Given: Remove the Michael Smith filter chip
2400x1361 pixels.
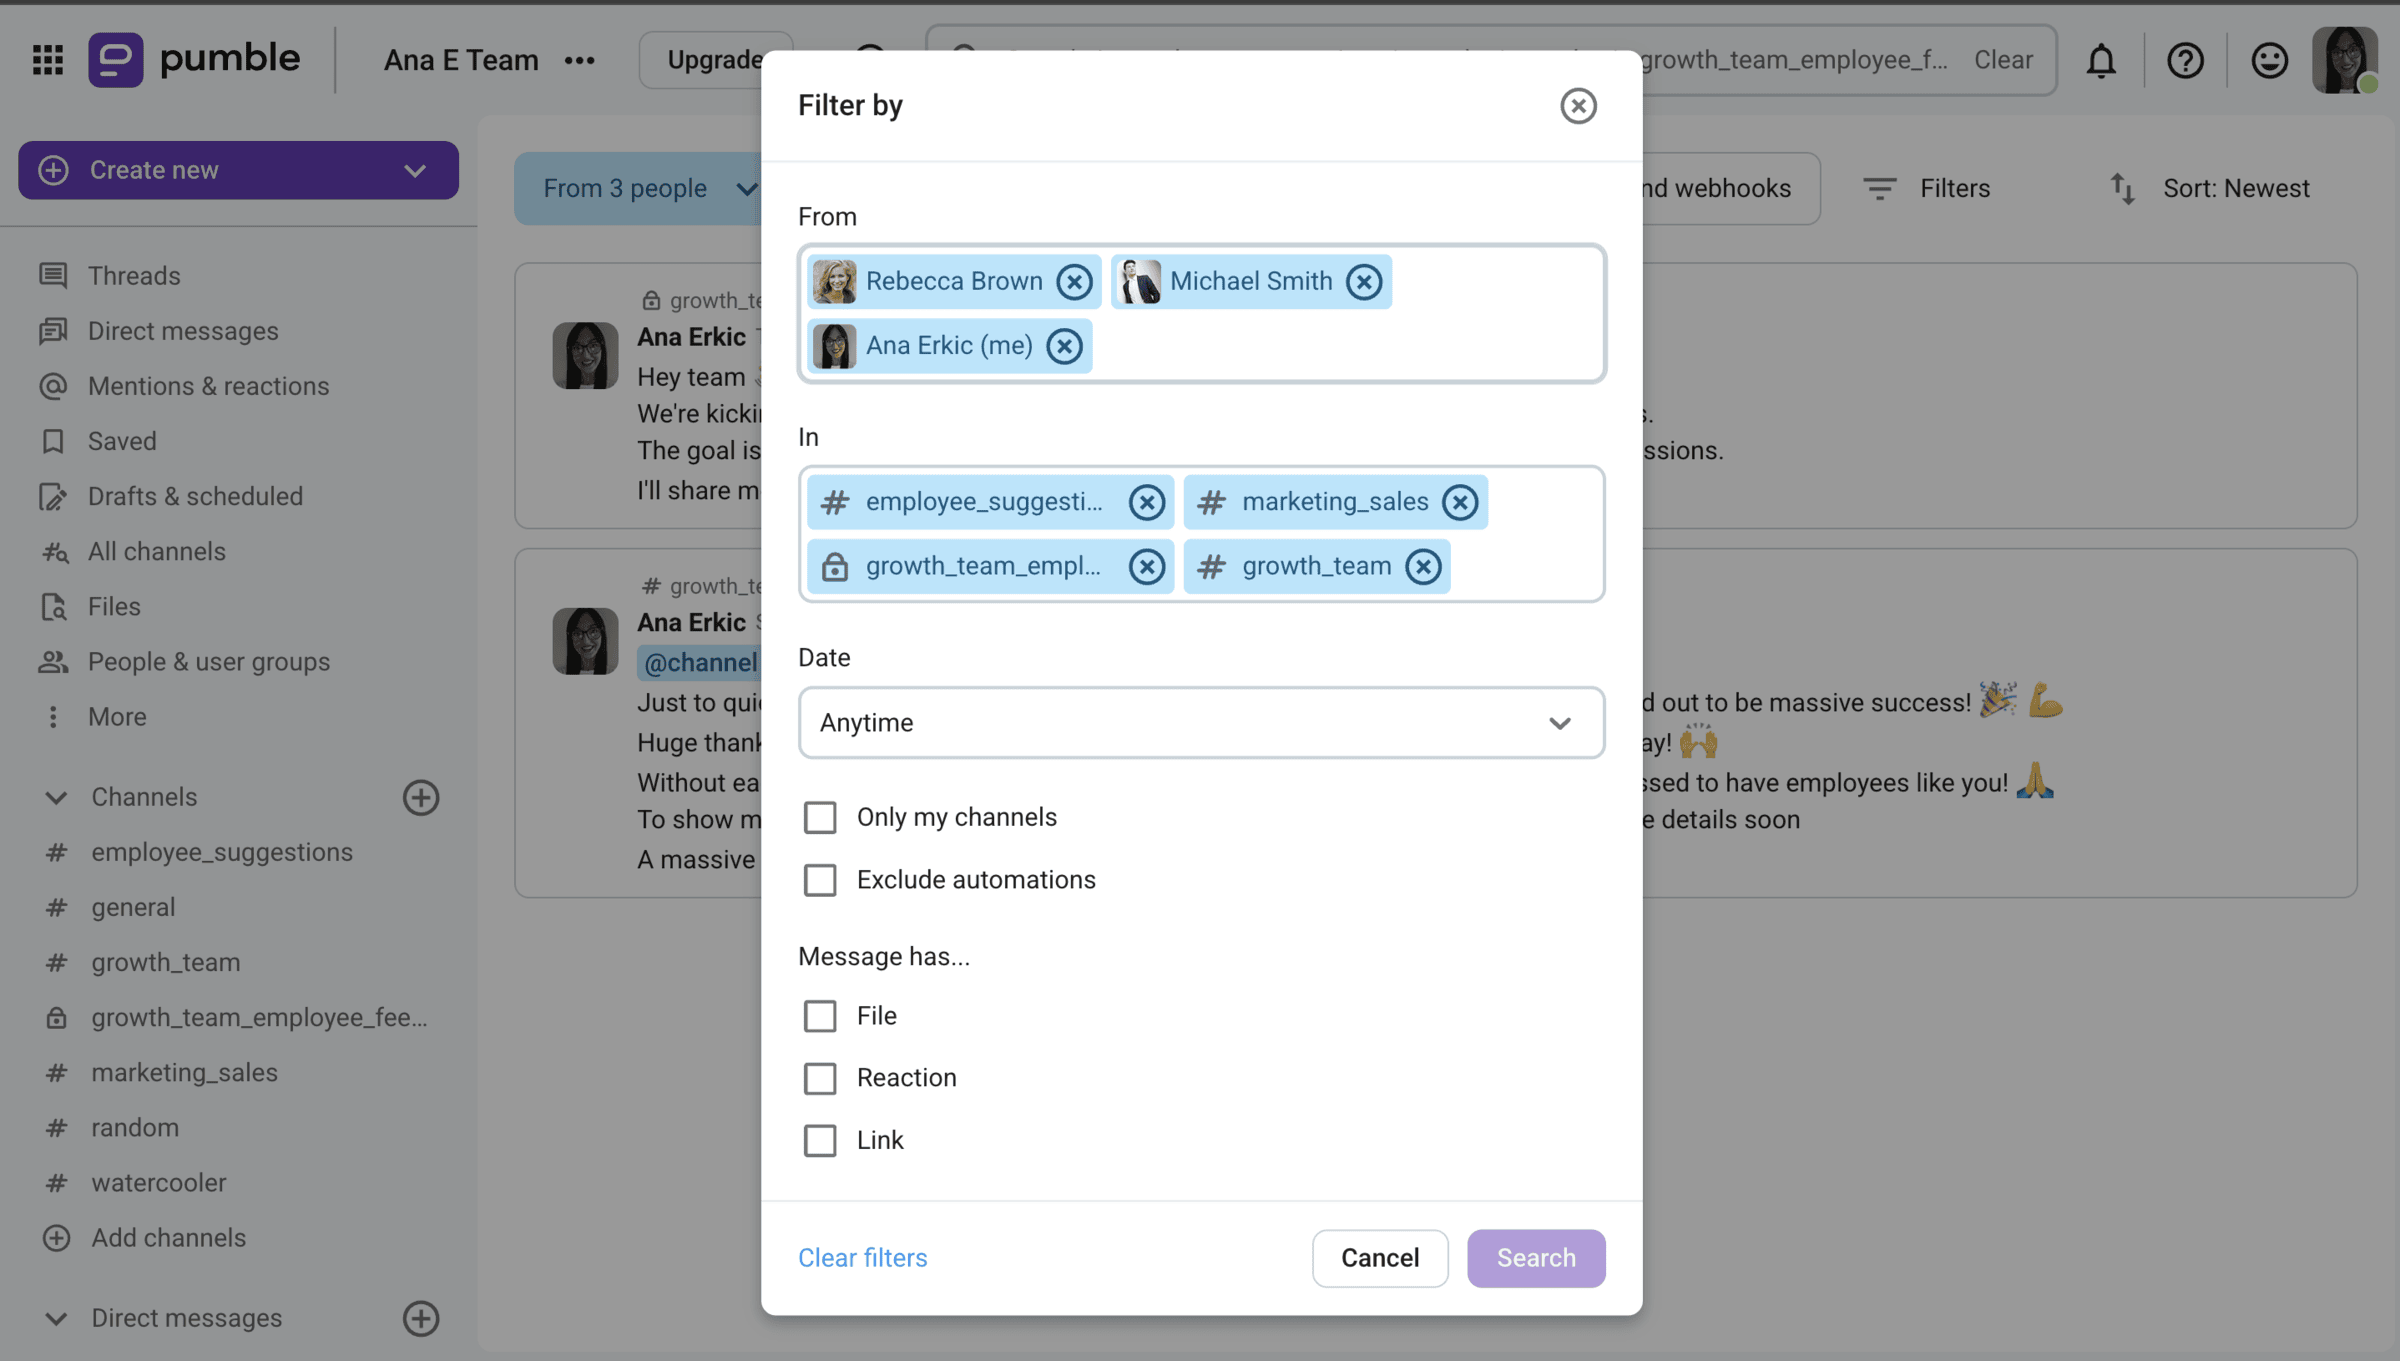Looking at the screenshot, I should click(1364, 282).
